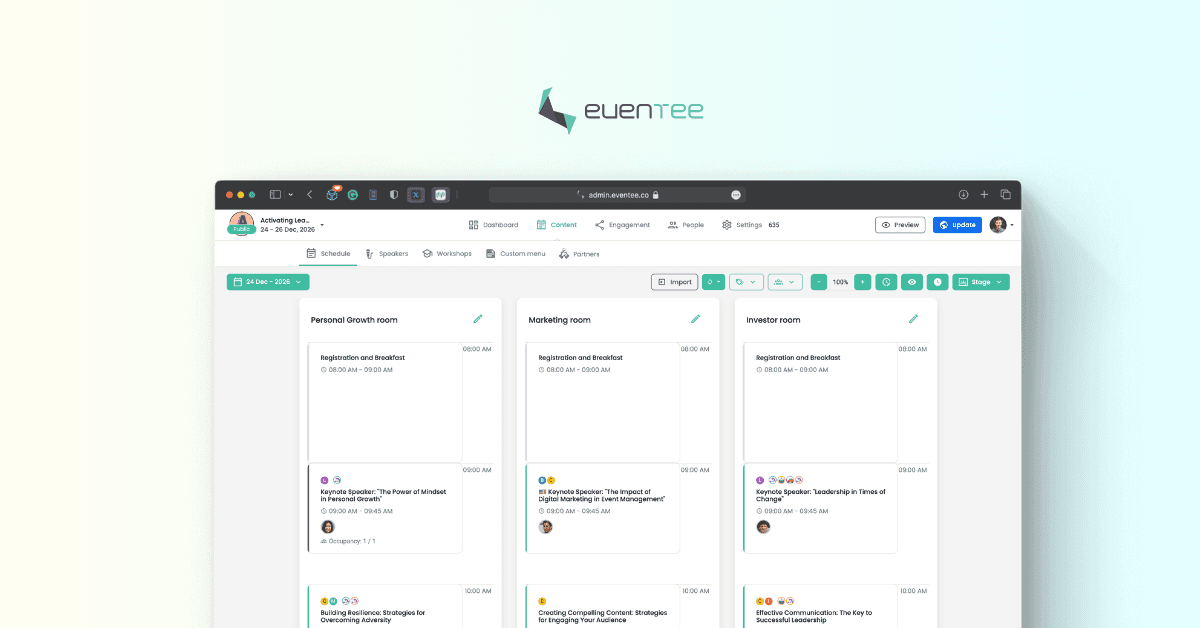Click yellow tag on Creating Compelling Content session
The width and height of the screenshot is (1200, 628).
click(x=542, y=601)
